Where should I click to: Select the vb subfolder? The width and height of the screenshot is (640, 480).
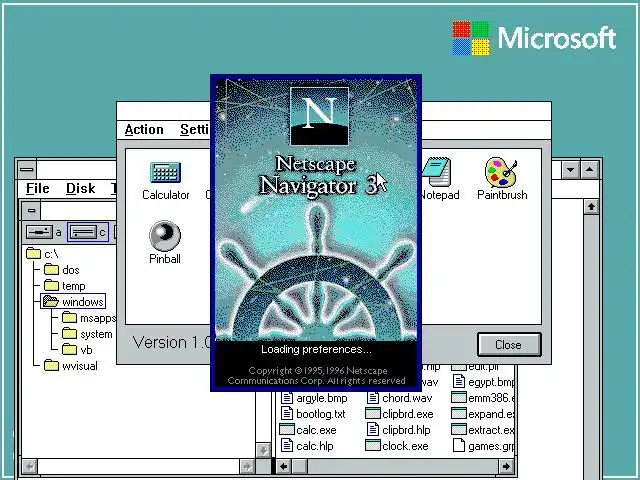pos(77,350)
